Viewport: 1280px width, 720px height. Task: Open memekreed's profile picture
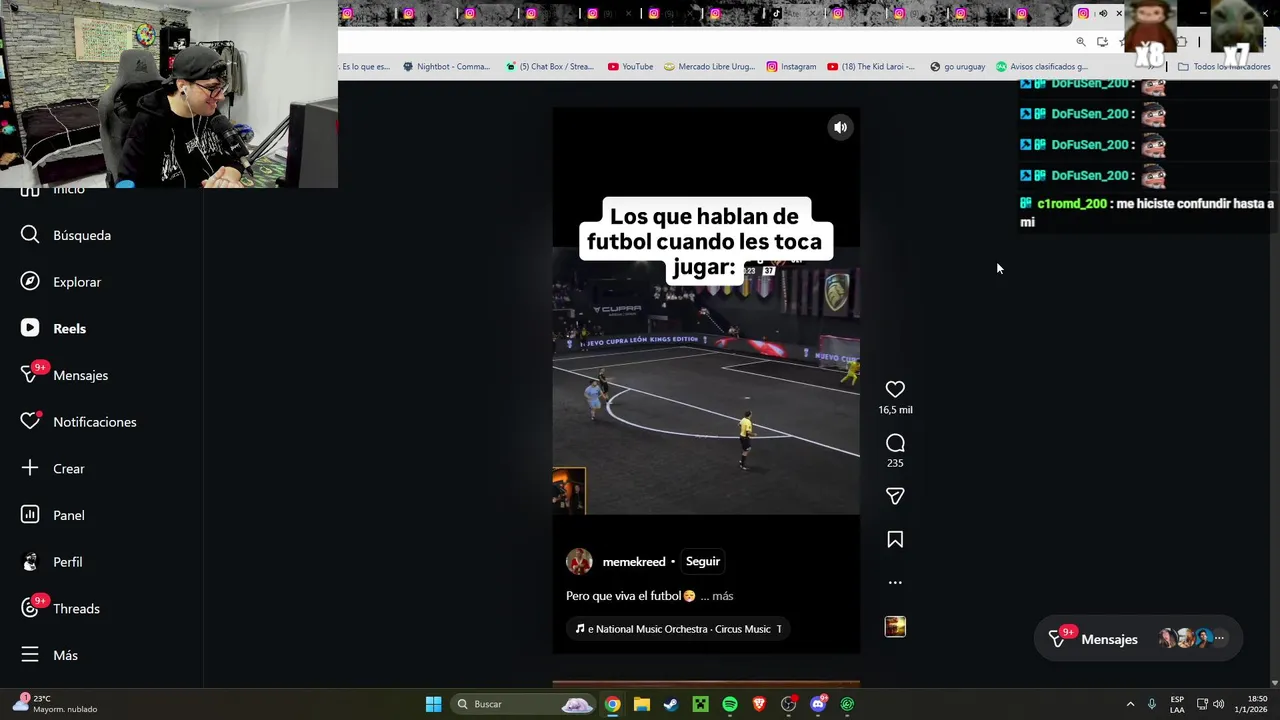point(579,561)
